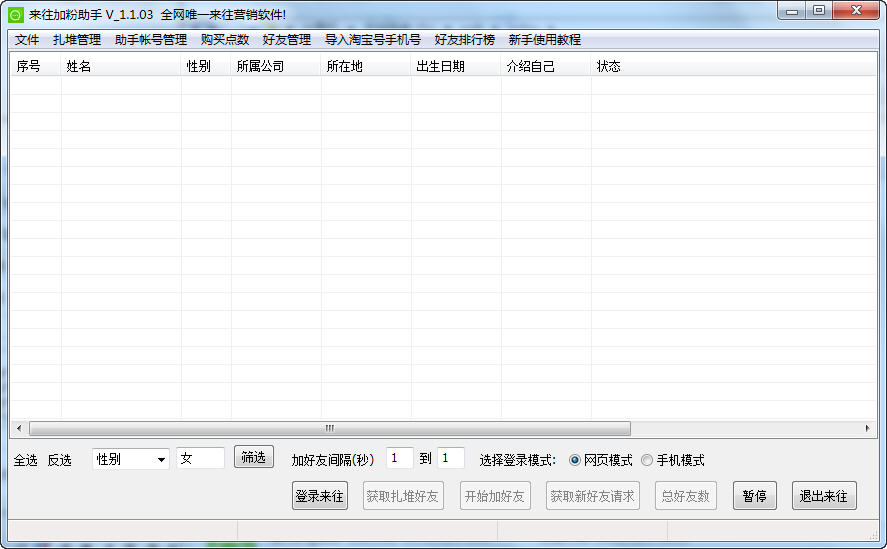Click the 筛选 button
Image resolution: width=887 pixels, height=549 pixels.
(x=254, y=457)
